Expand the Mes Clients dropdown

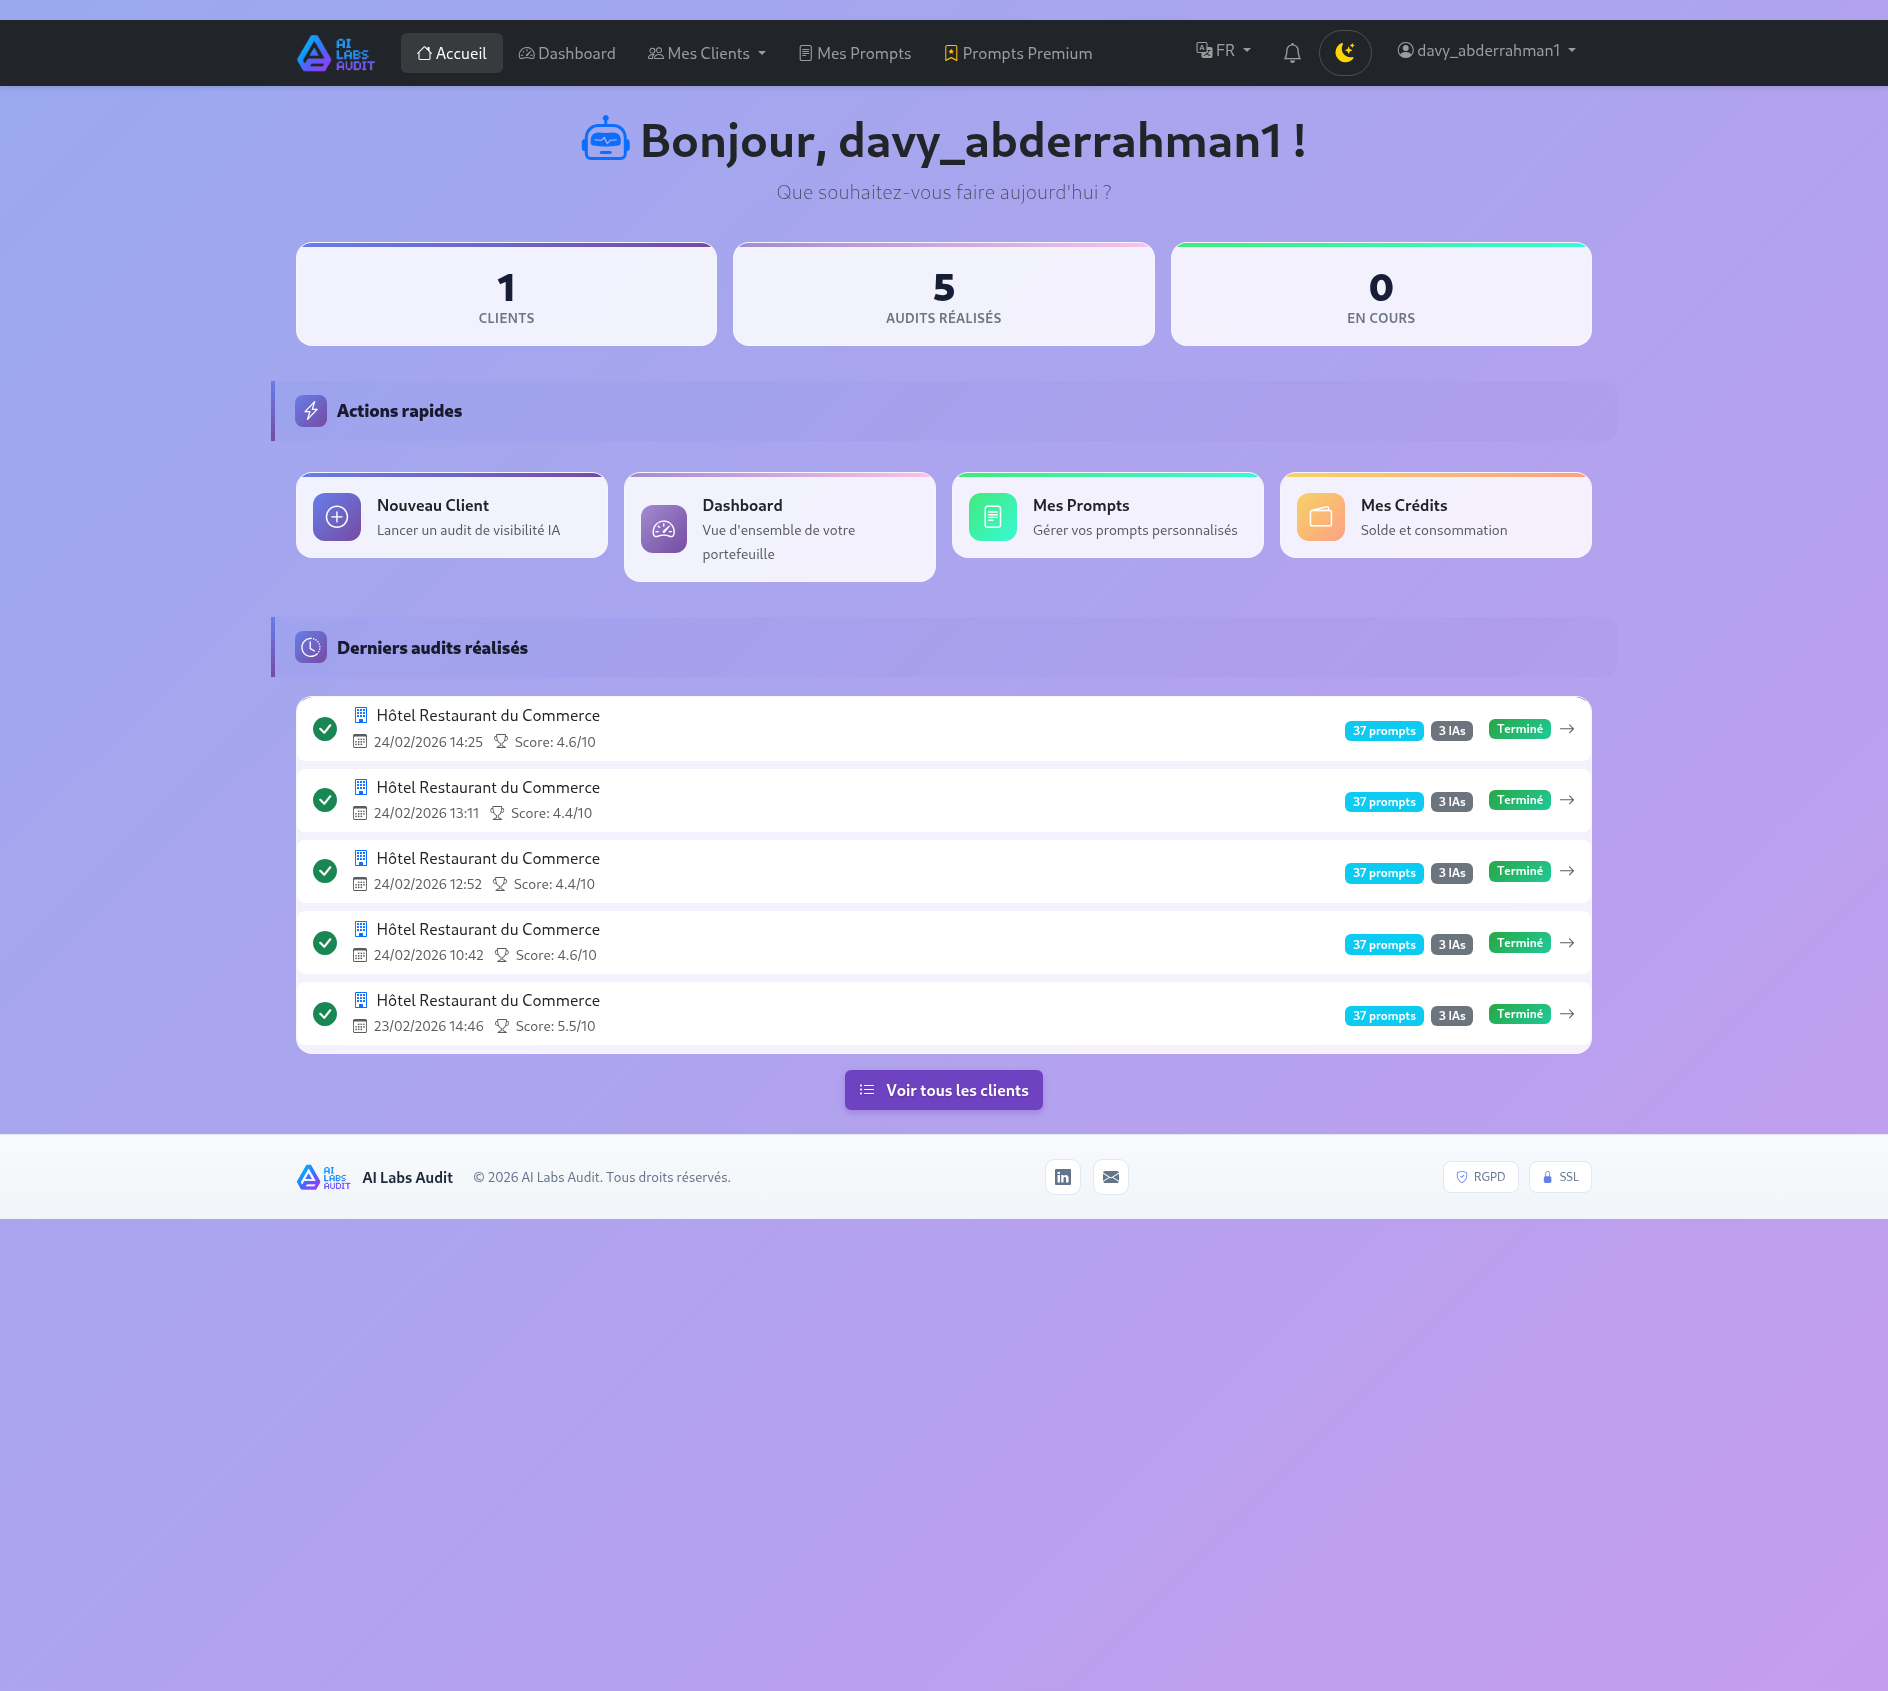(705, 53)
